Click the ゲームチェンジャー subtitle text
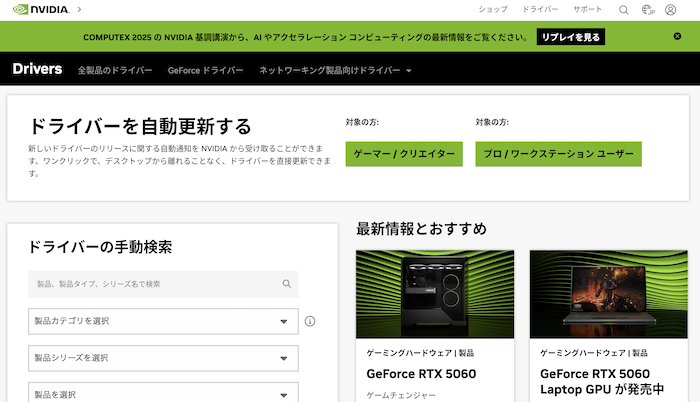 coord(401,395)
